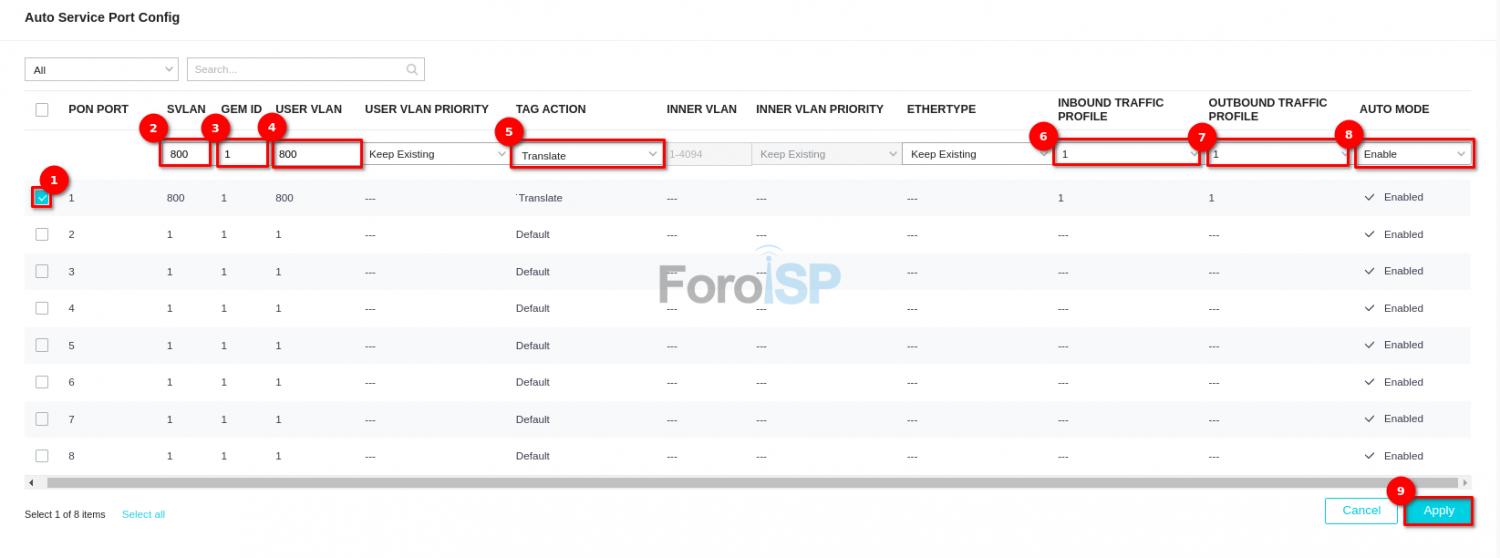The width and height of the screenshot is (1500, 558).
Task: Click into the Search text box
Action: tap(297, 70)
